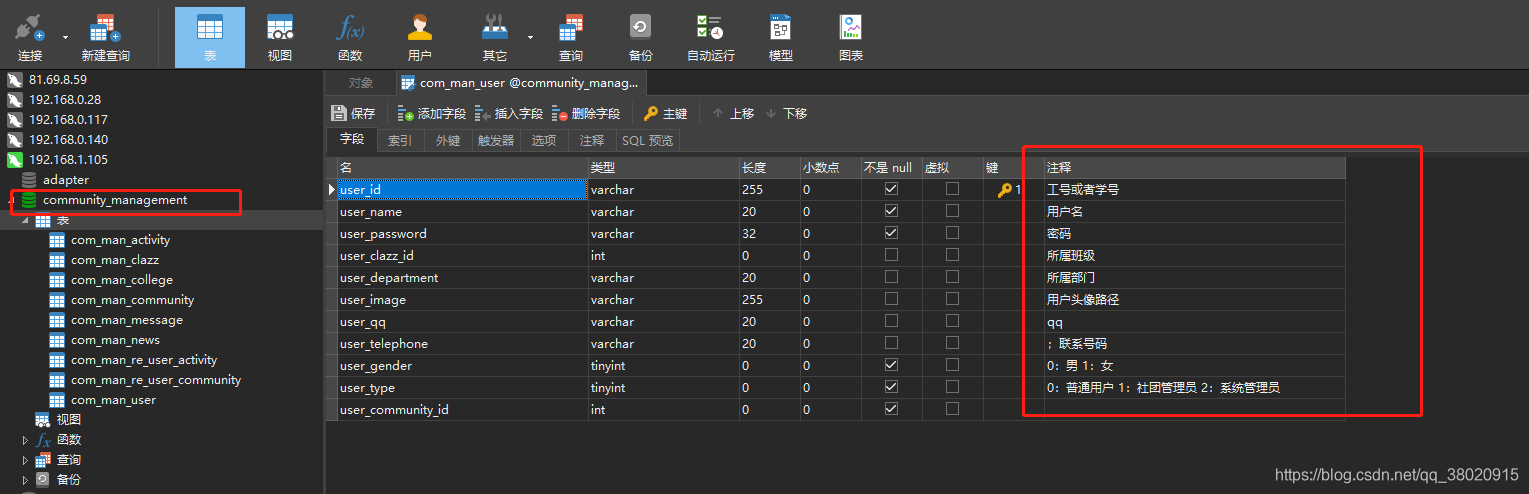
Task: Open the 用户 user toolbar icon
Action: 420,38
